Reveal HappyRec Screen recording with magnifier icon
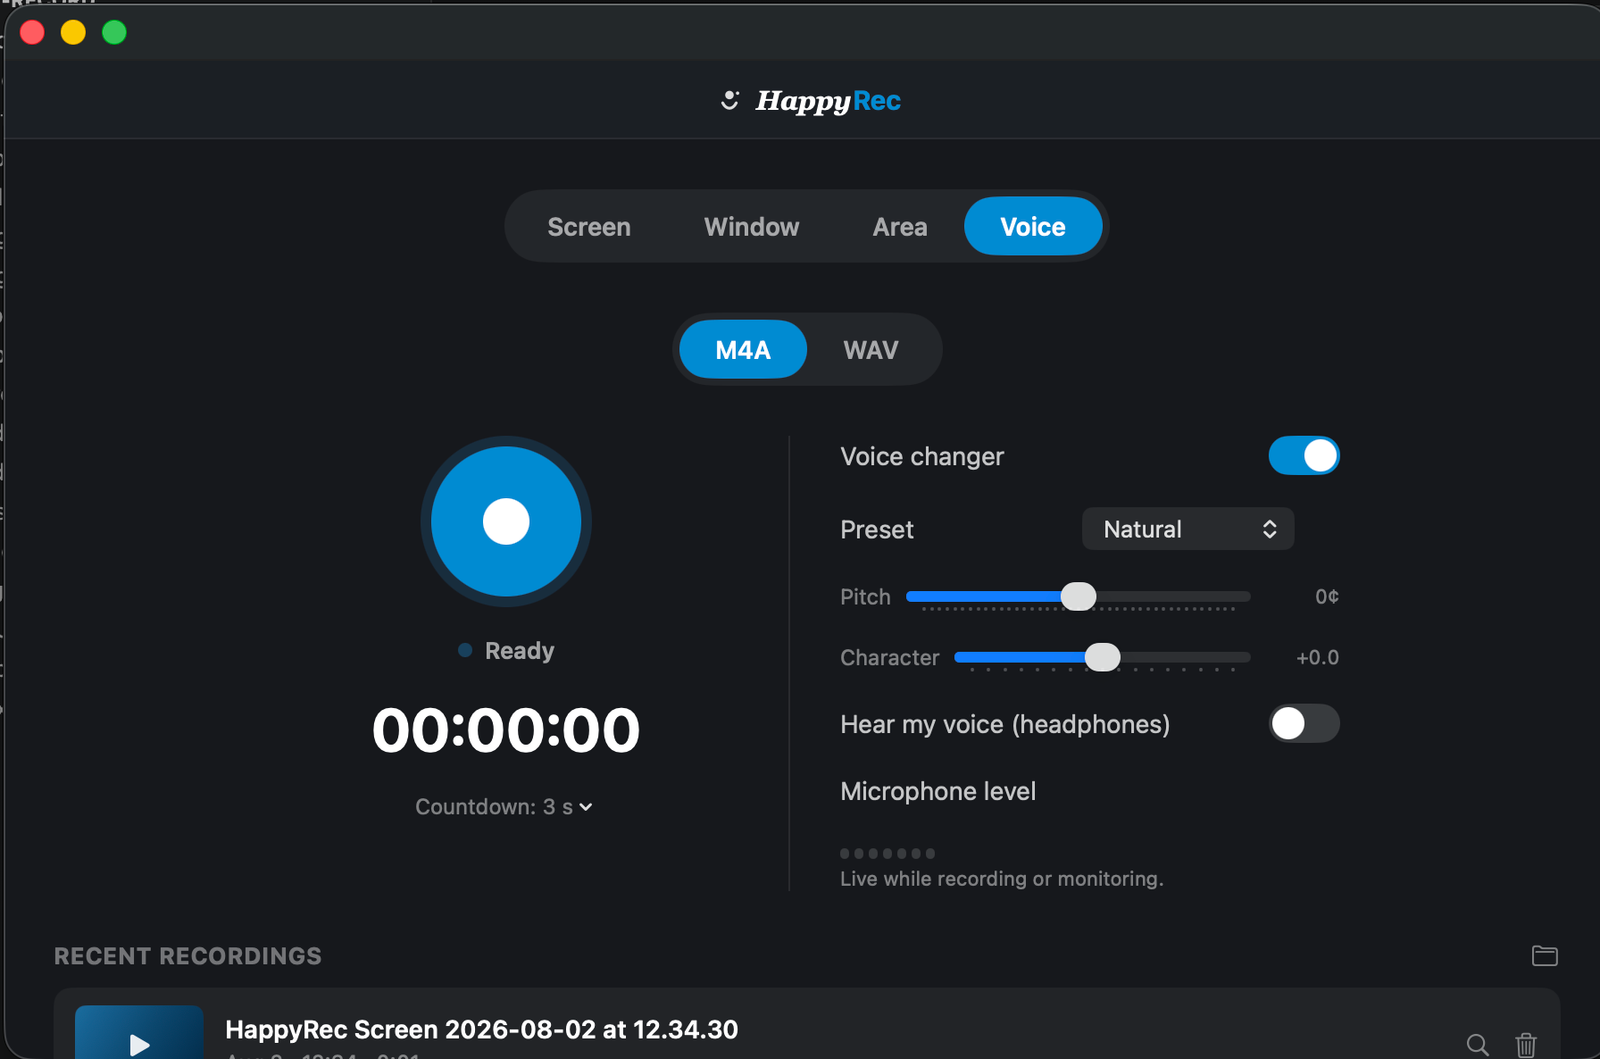Screen dimensions: 1600x1059 pos(1477,1045)
